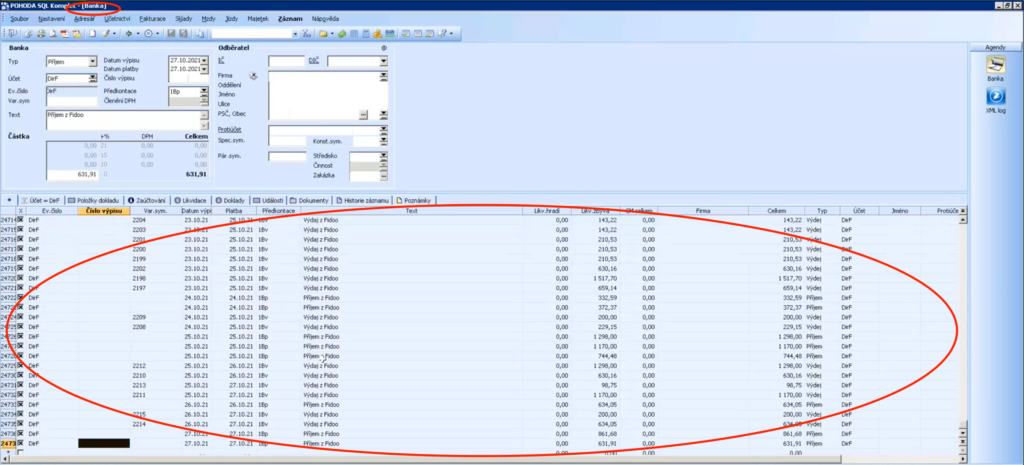Image resolution: width=1024 pixels, height=465 pixels.
Task: Open the Datum platby date dropdown
Action: [x=204, y=69]
